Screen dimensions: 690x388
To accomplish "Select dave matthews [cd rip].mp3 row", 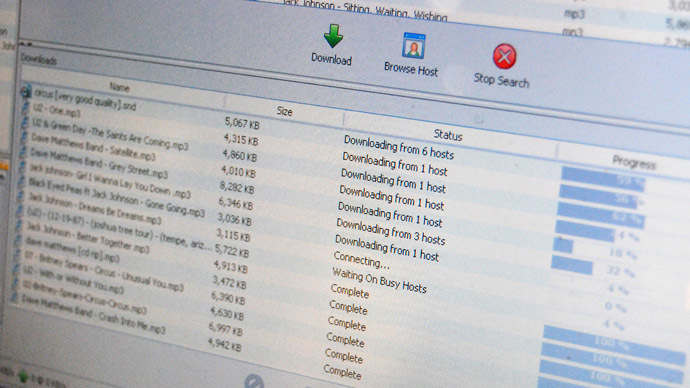I will point(72,249).
